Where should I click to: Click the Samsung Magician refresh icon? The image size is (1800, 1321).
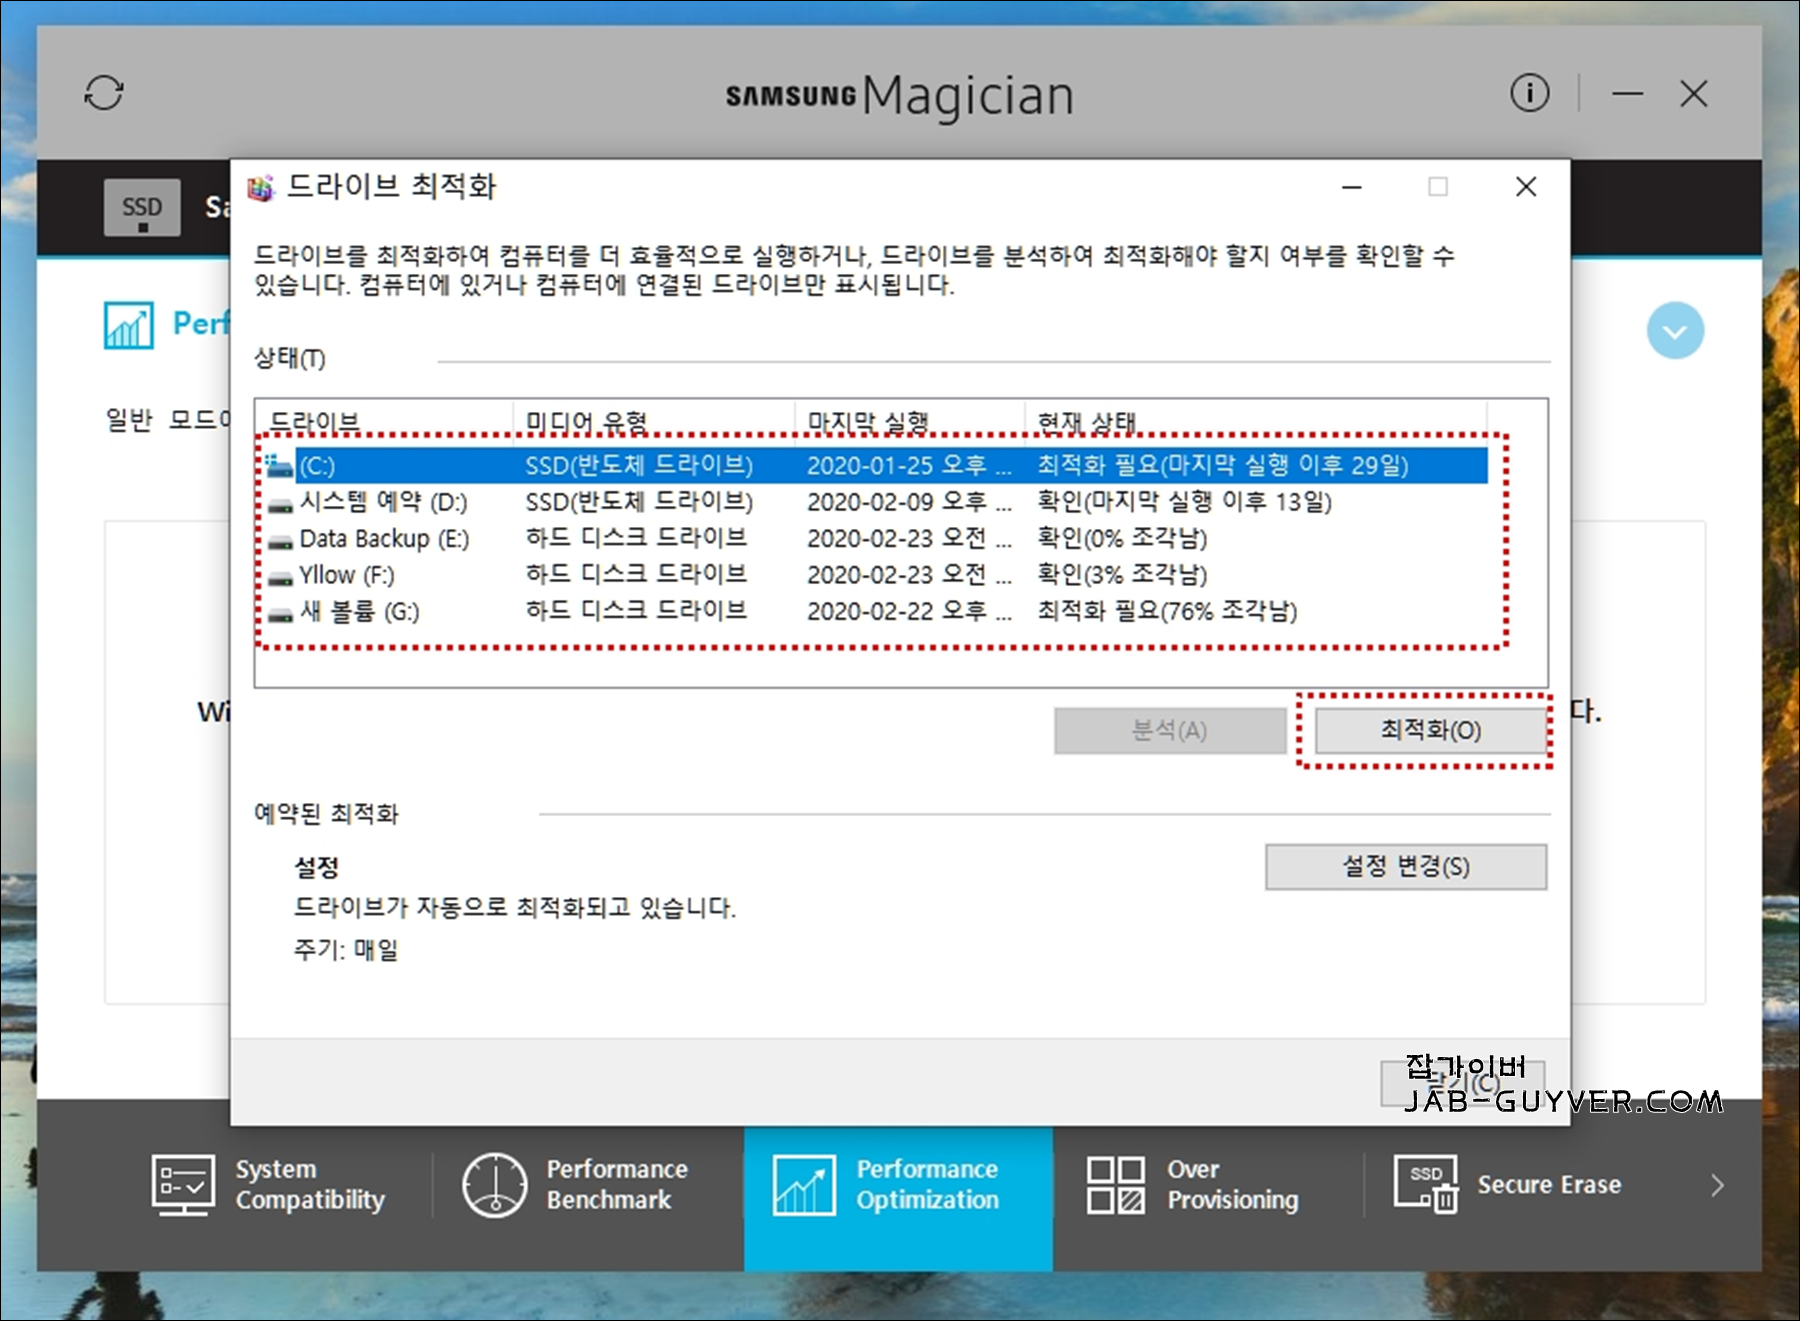click(104, 93)
